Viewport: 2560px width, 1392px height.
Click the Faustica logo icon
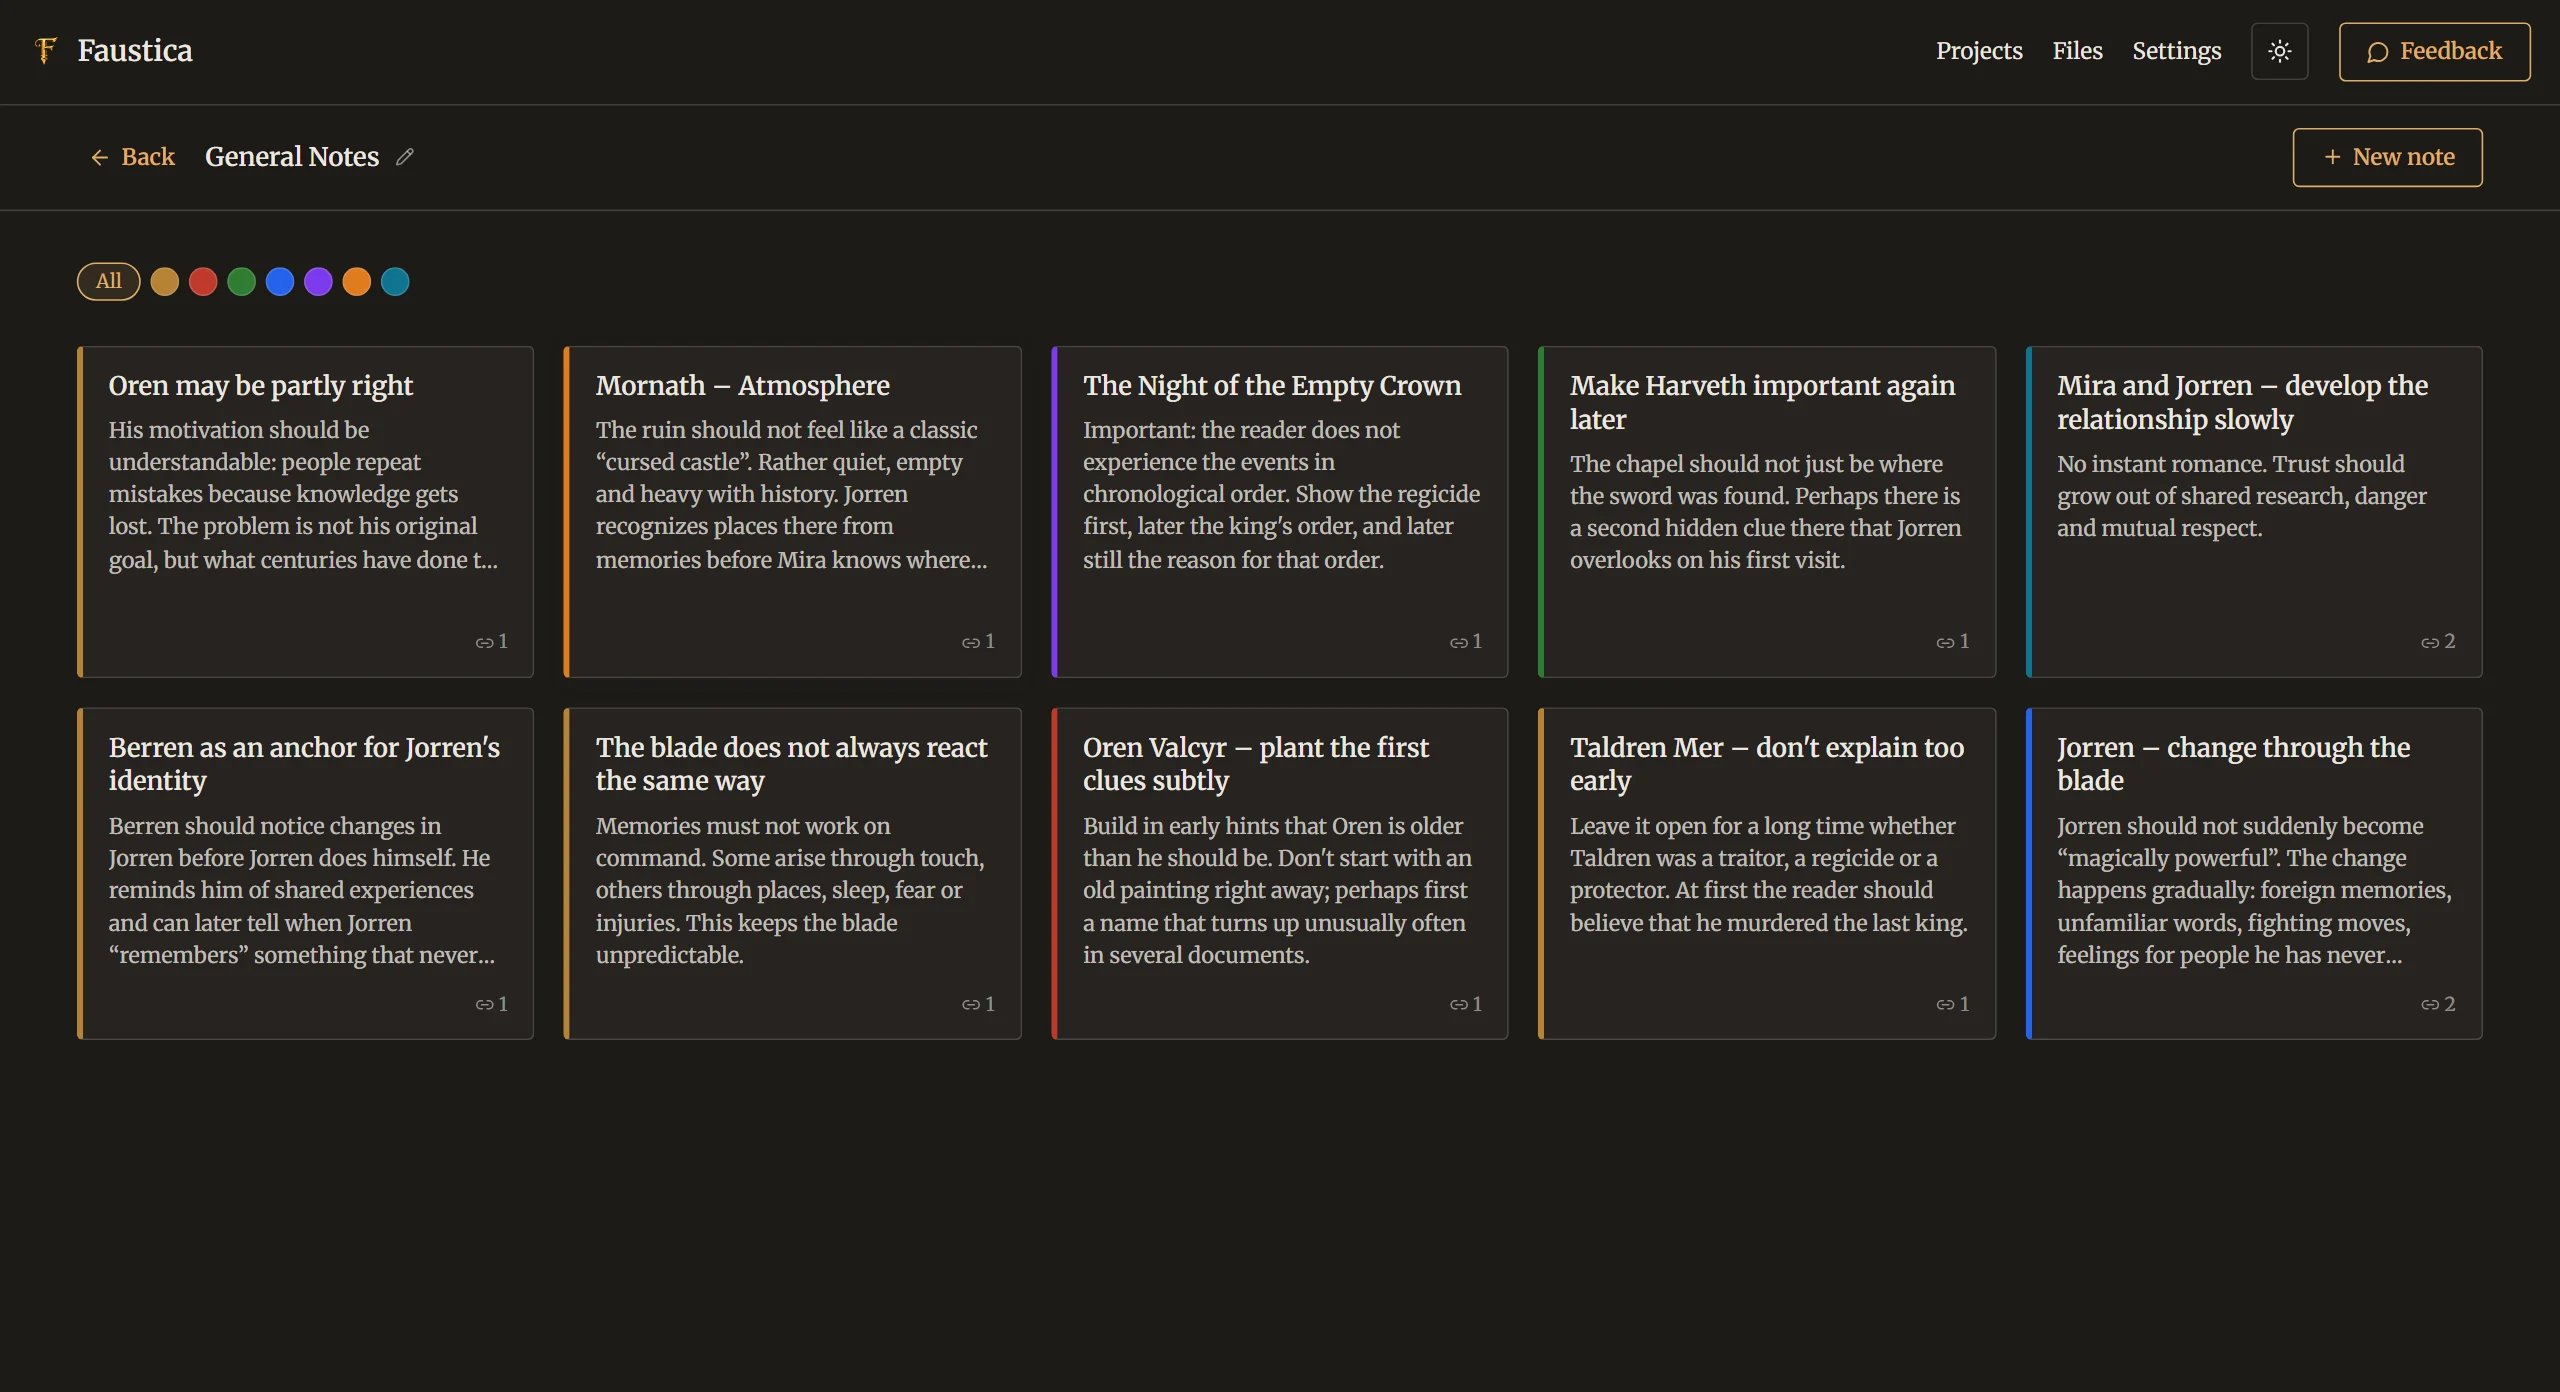click(46, 51)
